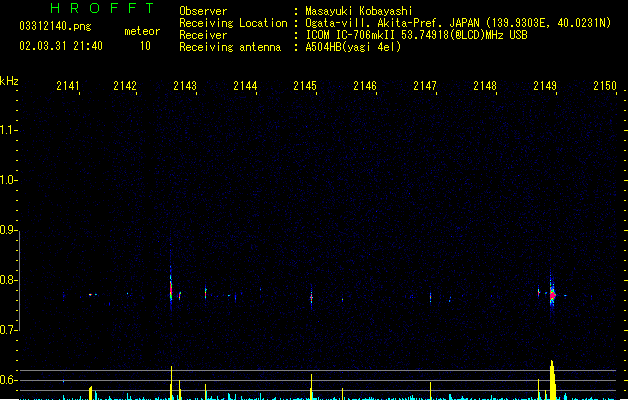Click the 2143 time axis label
629x400 pixels.
(x=185, y=86)
